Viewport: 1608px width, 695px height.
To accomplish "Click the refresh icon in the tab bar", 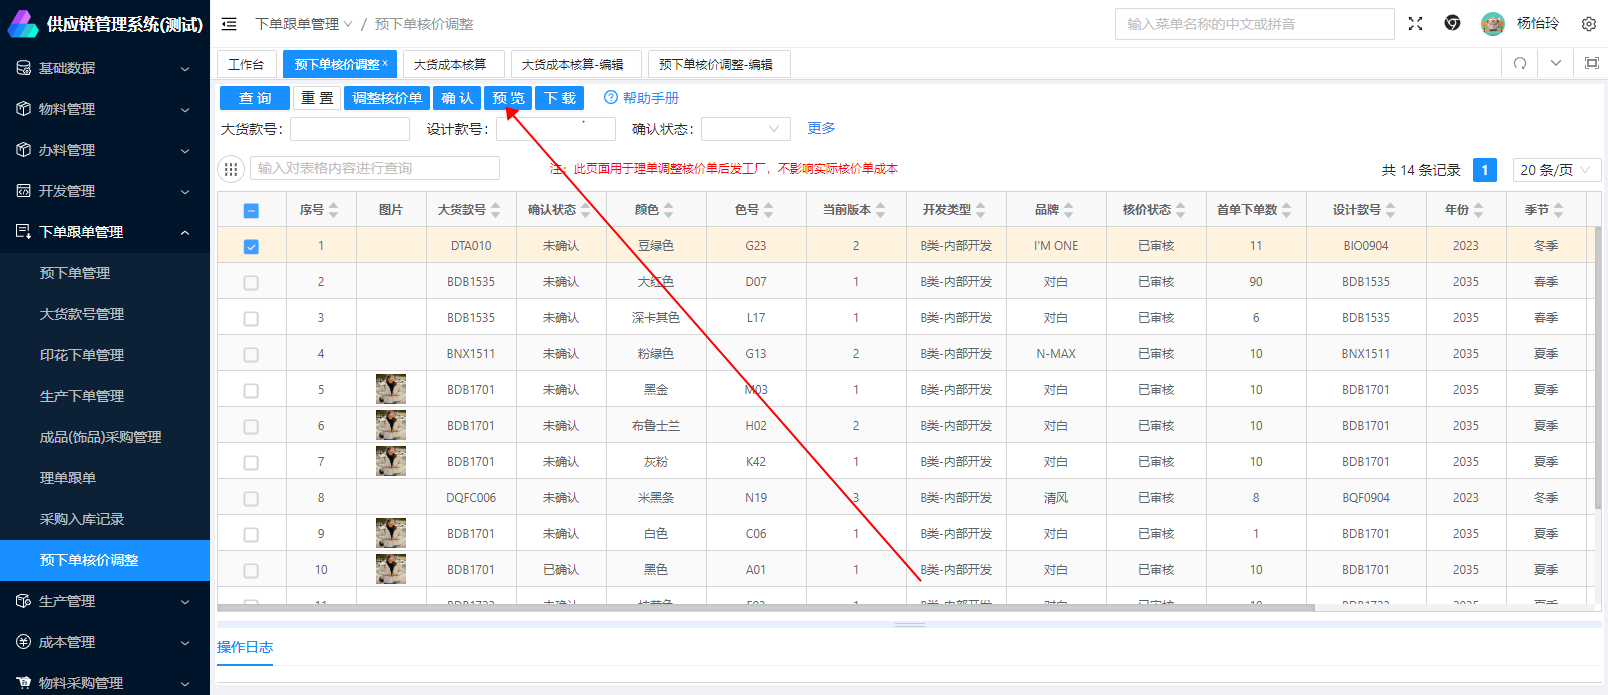I will pyautogui.click(x=1520, y=64).
